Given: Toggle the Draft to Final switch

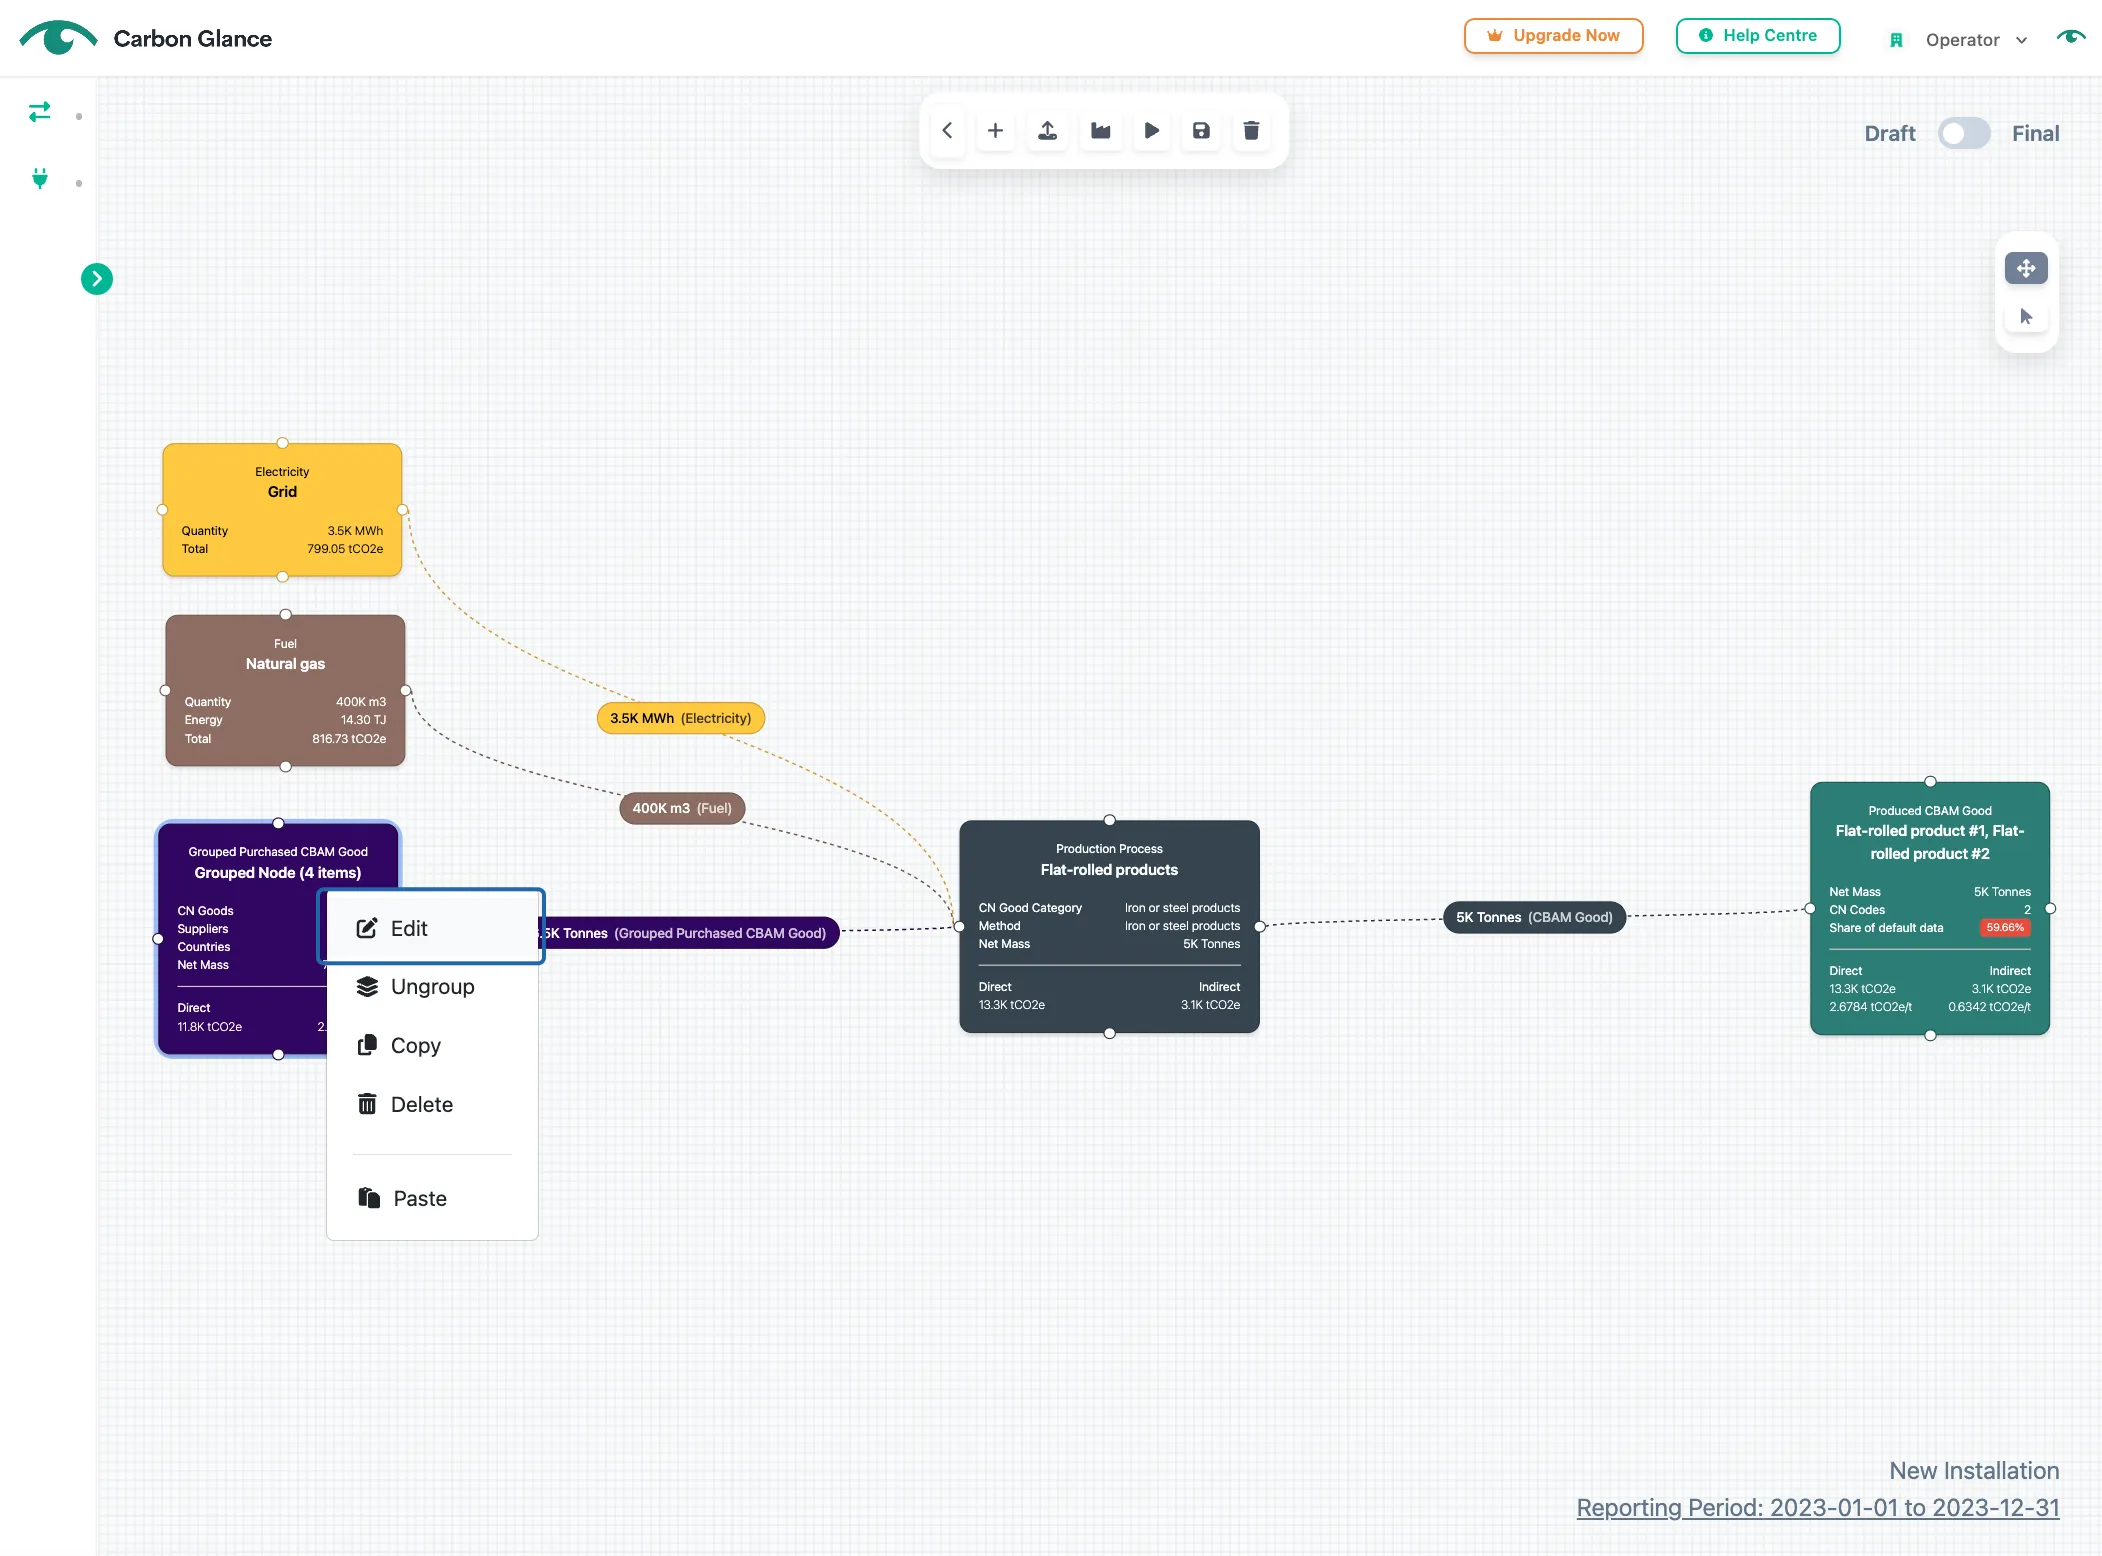Looking at the screenshot, I should (x=1964, y=134).
